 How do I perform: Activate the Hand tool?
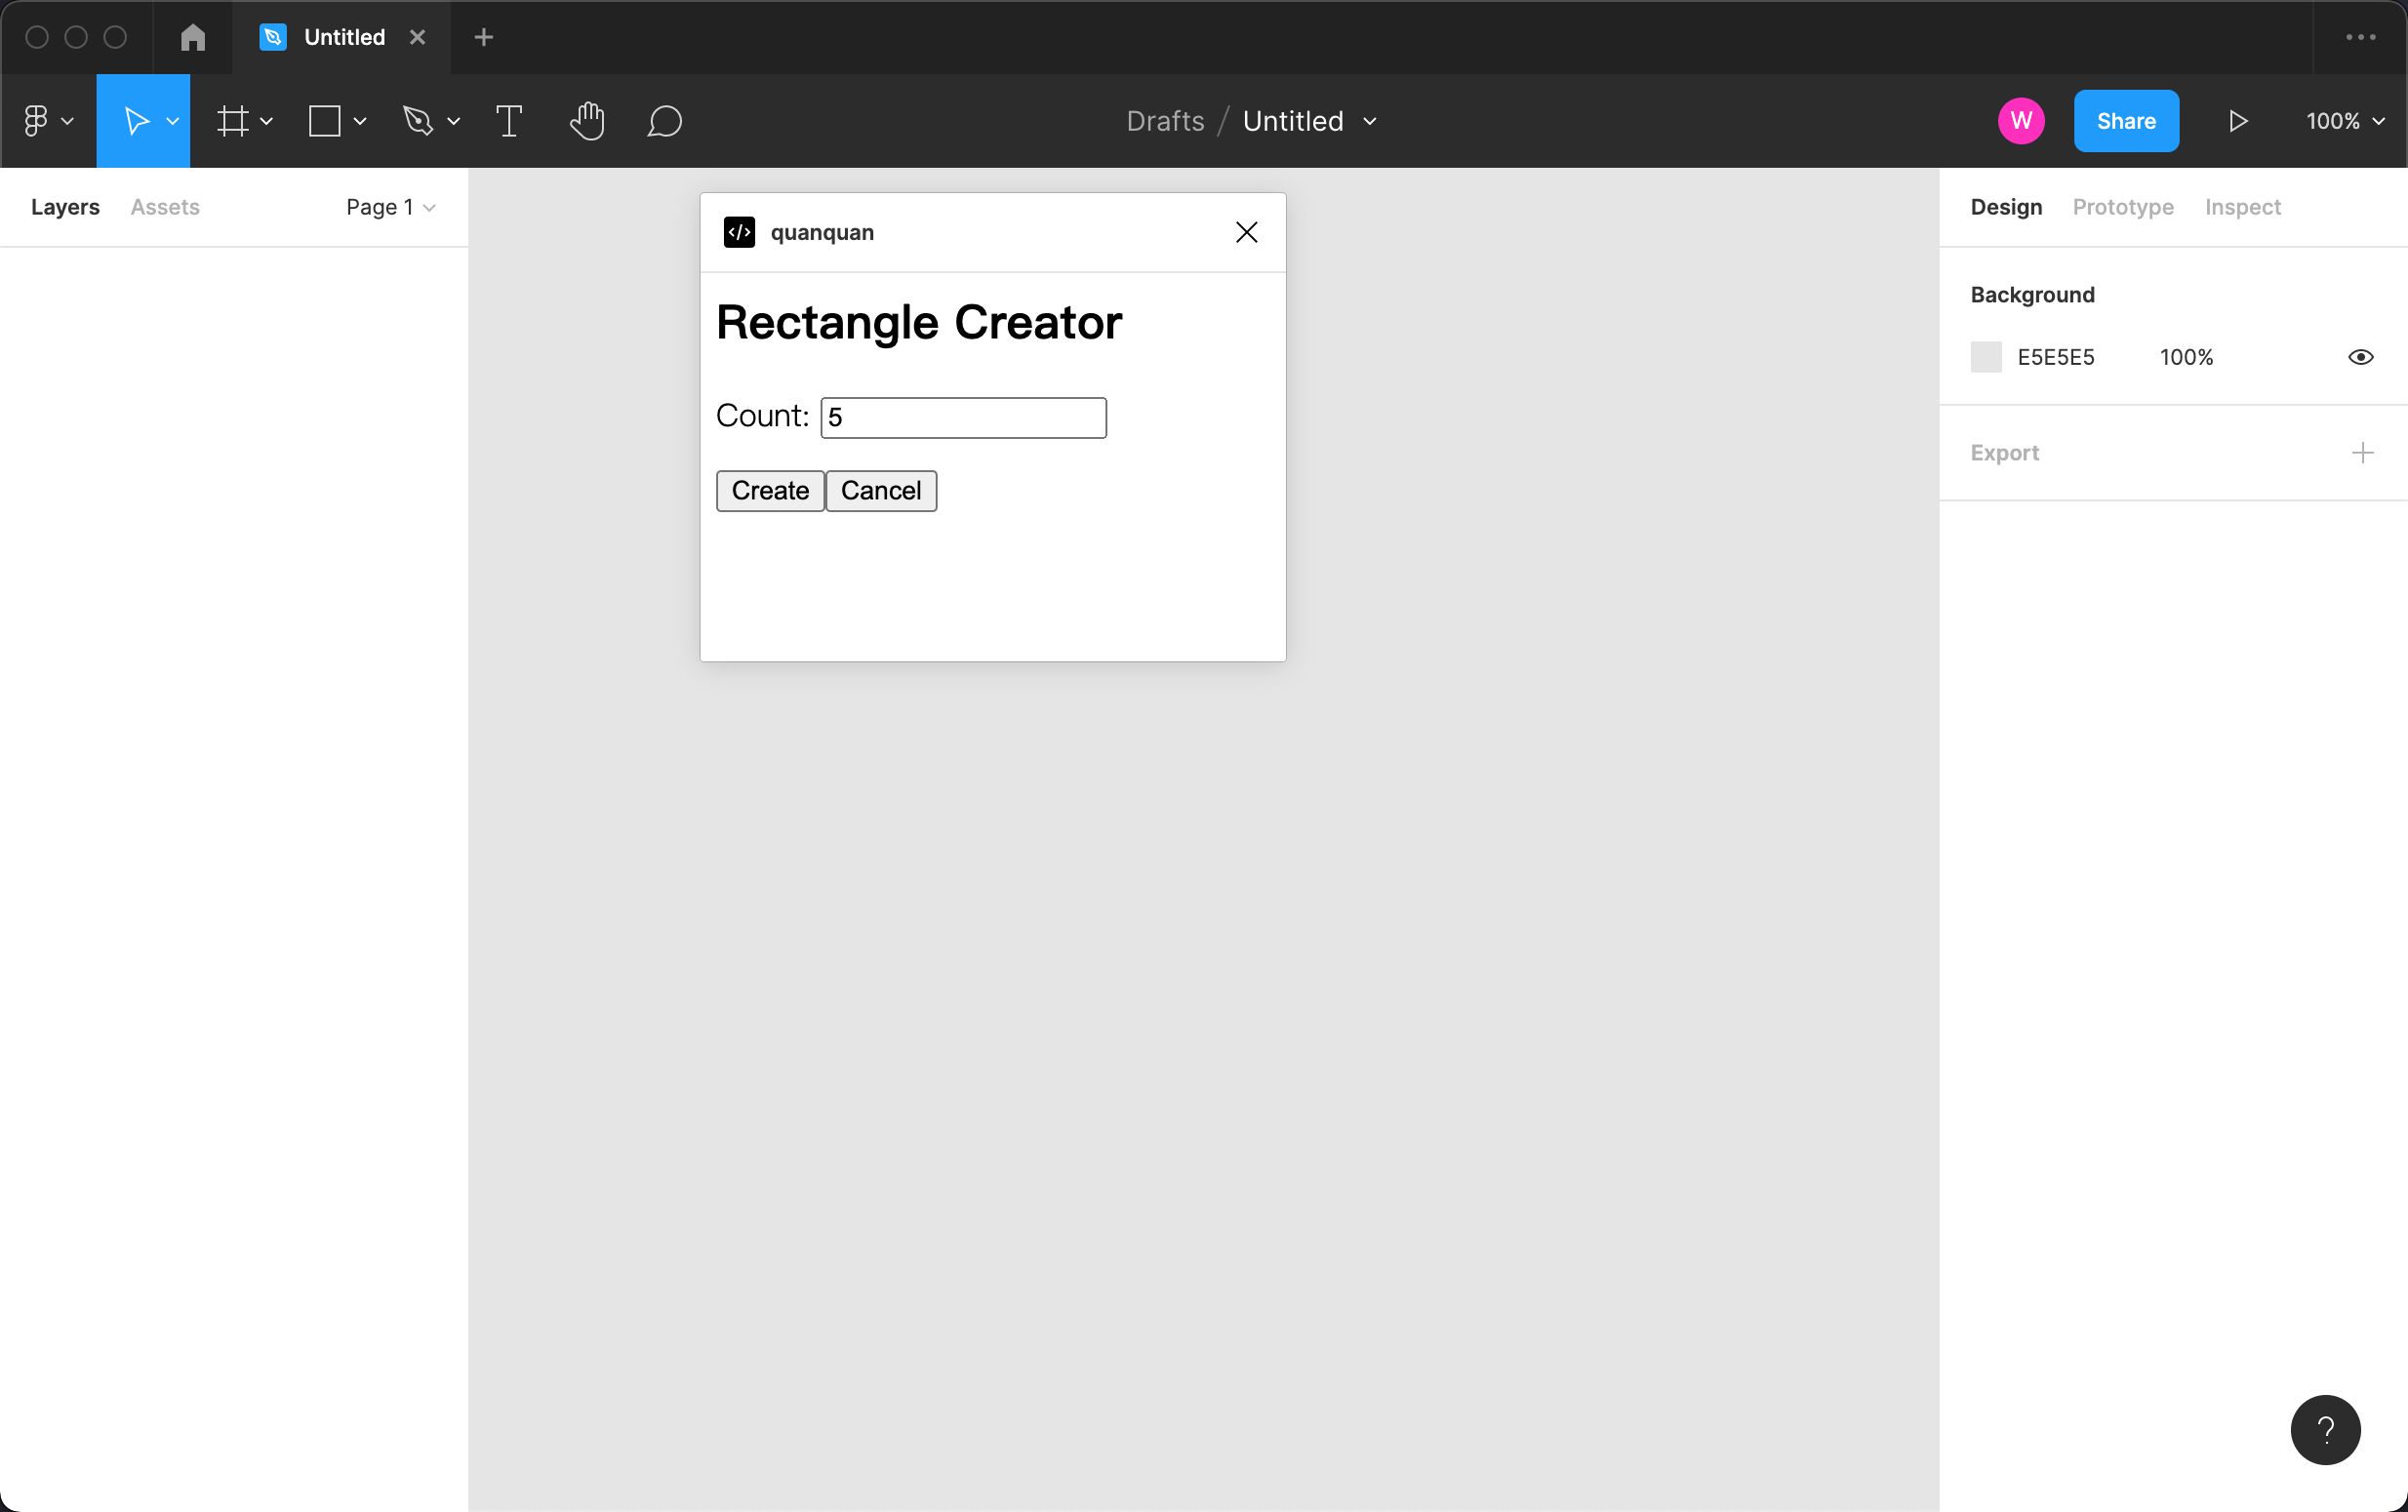(x=587, y=121)
